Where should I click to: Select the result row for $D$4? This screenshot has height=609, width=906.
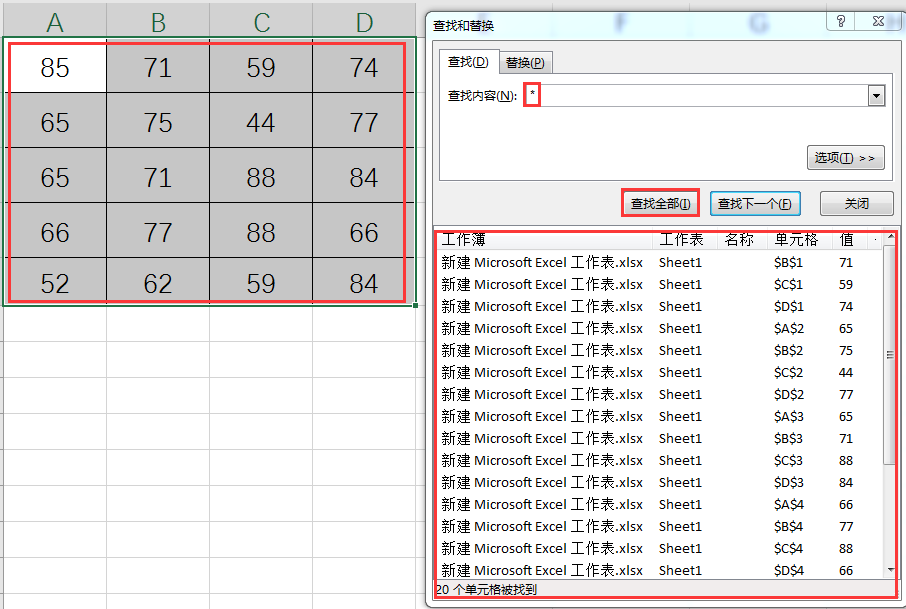click(659, 570)
